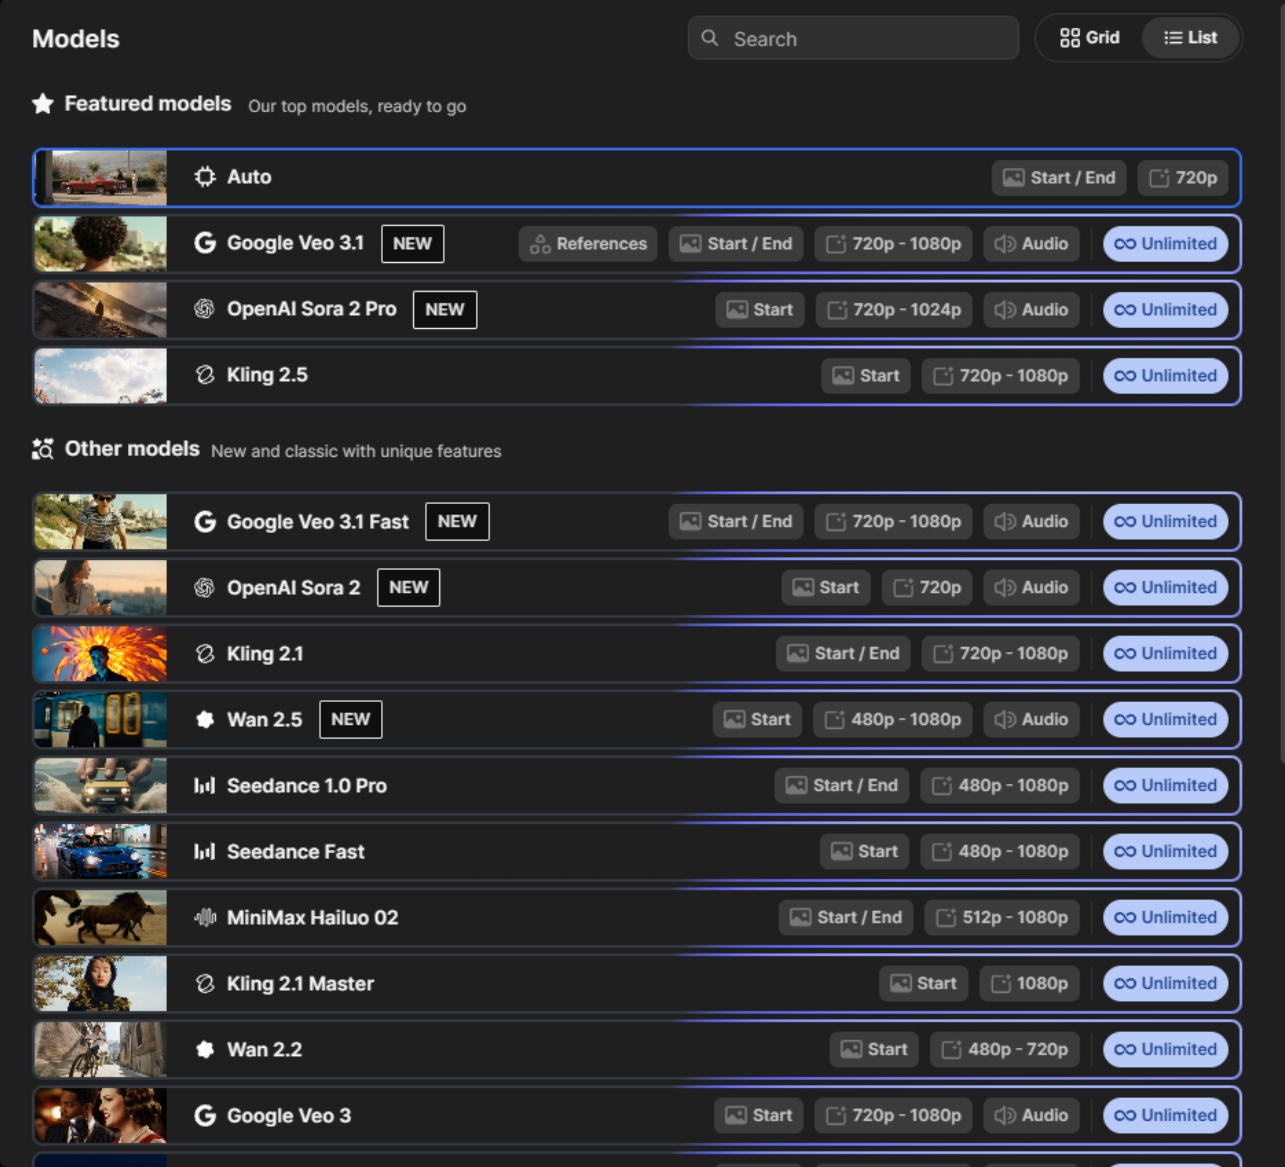Click the "Featured models" section heading
Screen dimensions: 1285x1167
(x=148, y=104)
